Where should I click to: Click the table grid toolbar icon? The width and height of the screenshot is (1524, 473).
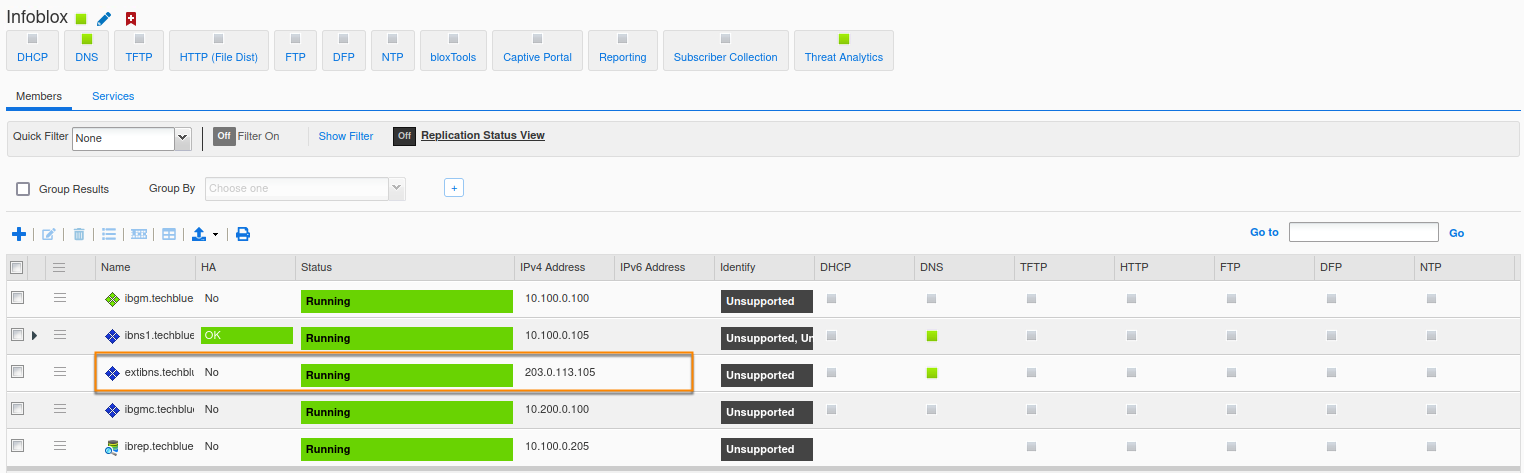169,234
